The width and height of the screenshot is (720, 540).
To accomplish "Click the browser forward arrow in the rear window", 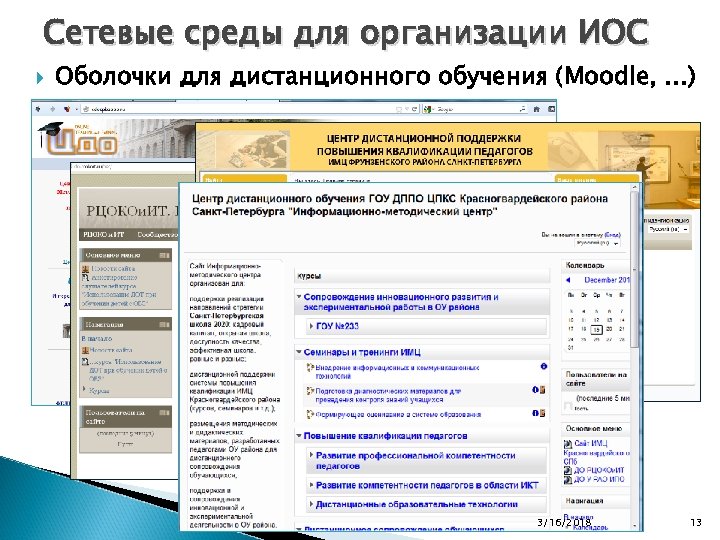I will 53,109.
